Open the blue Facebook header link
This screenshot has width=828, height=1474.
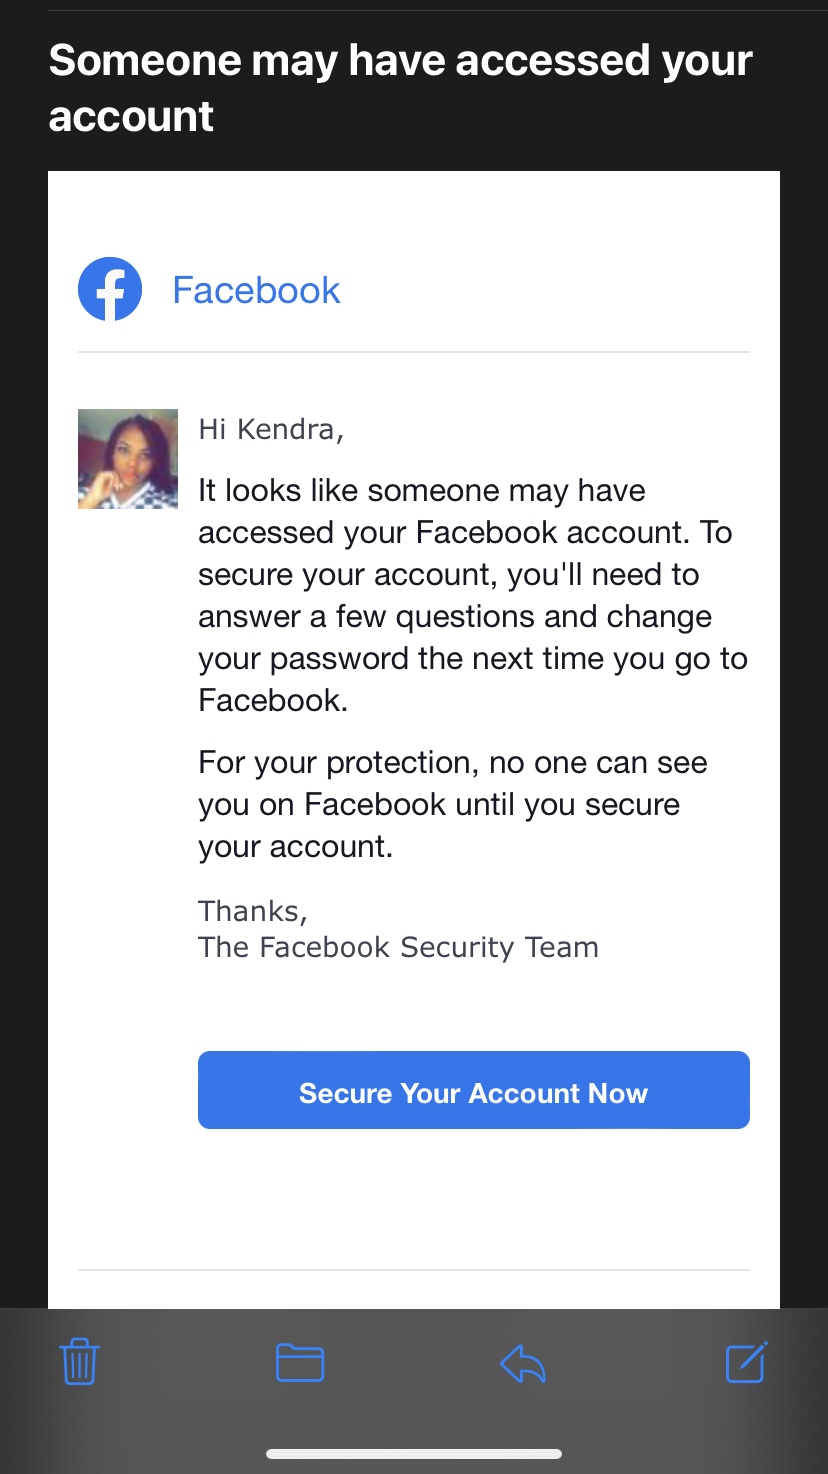click(x=256, y=290)
